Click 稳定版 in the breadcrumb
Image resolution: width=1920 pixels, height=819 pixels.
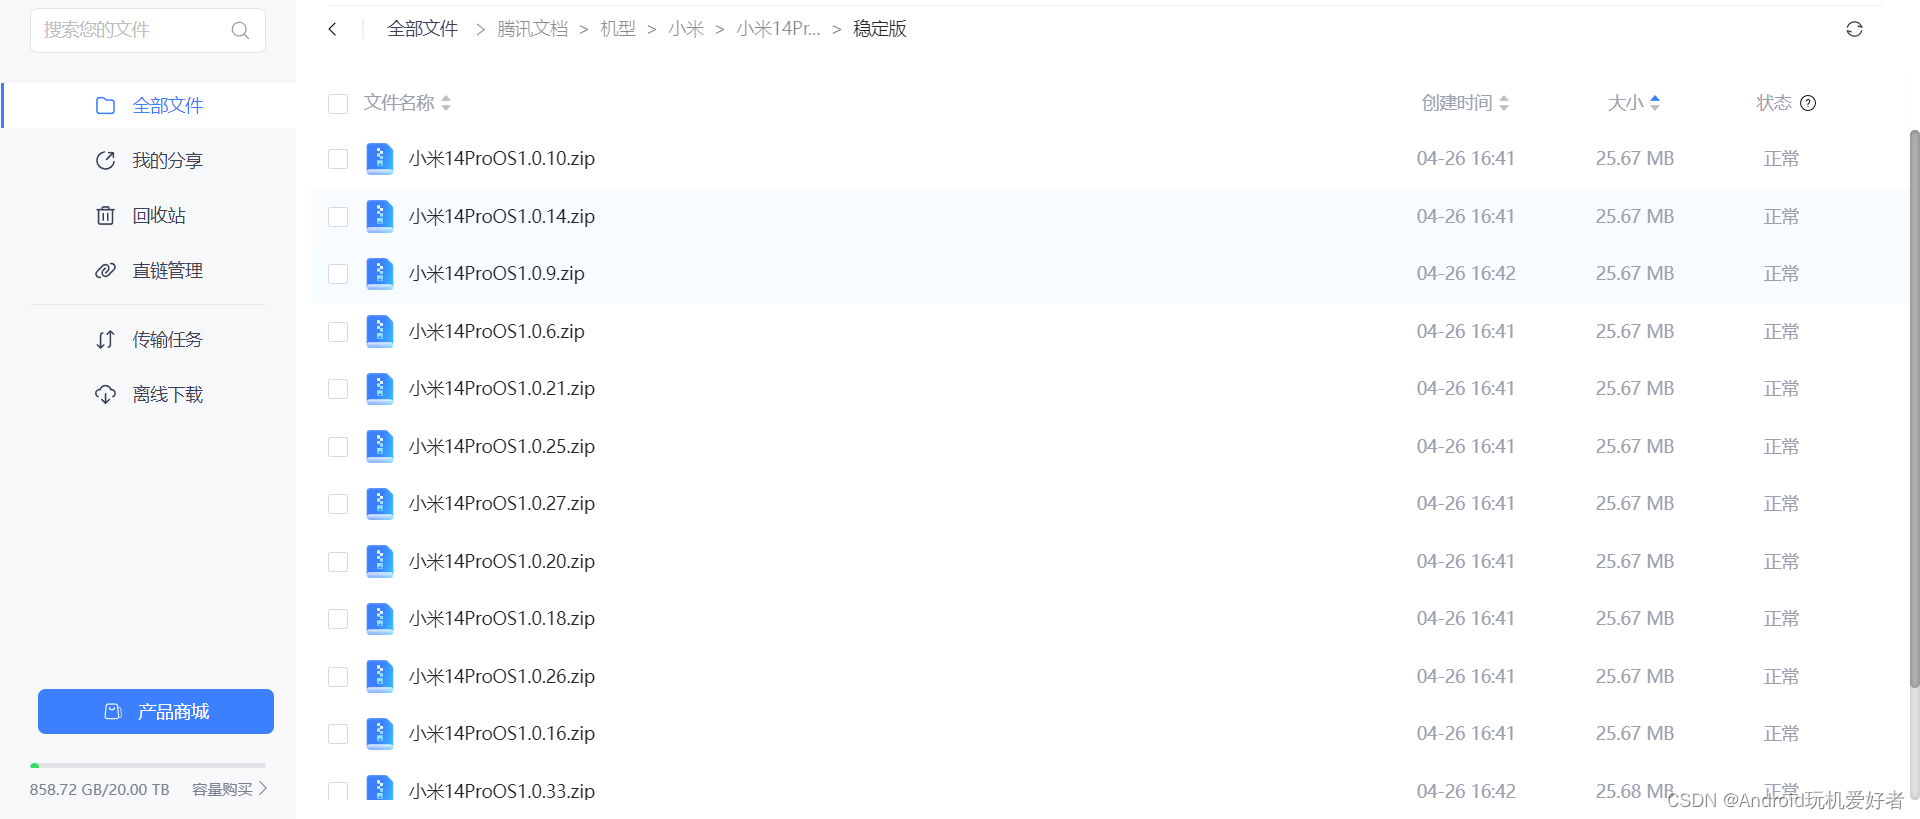coord(880,29)
